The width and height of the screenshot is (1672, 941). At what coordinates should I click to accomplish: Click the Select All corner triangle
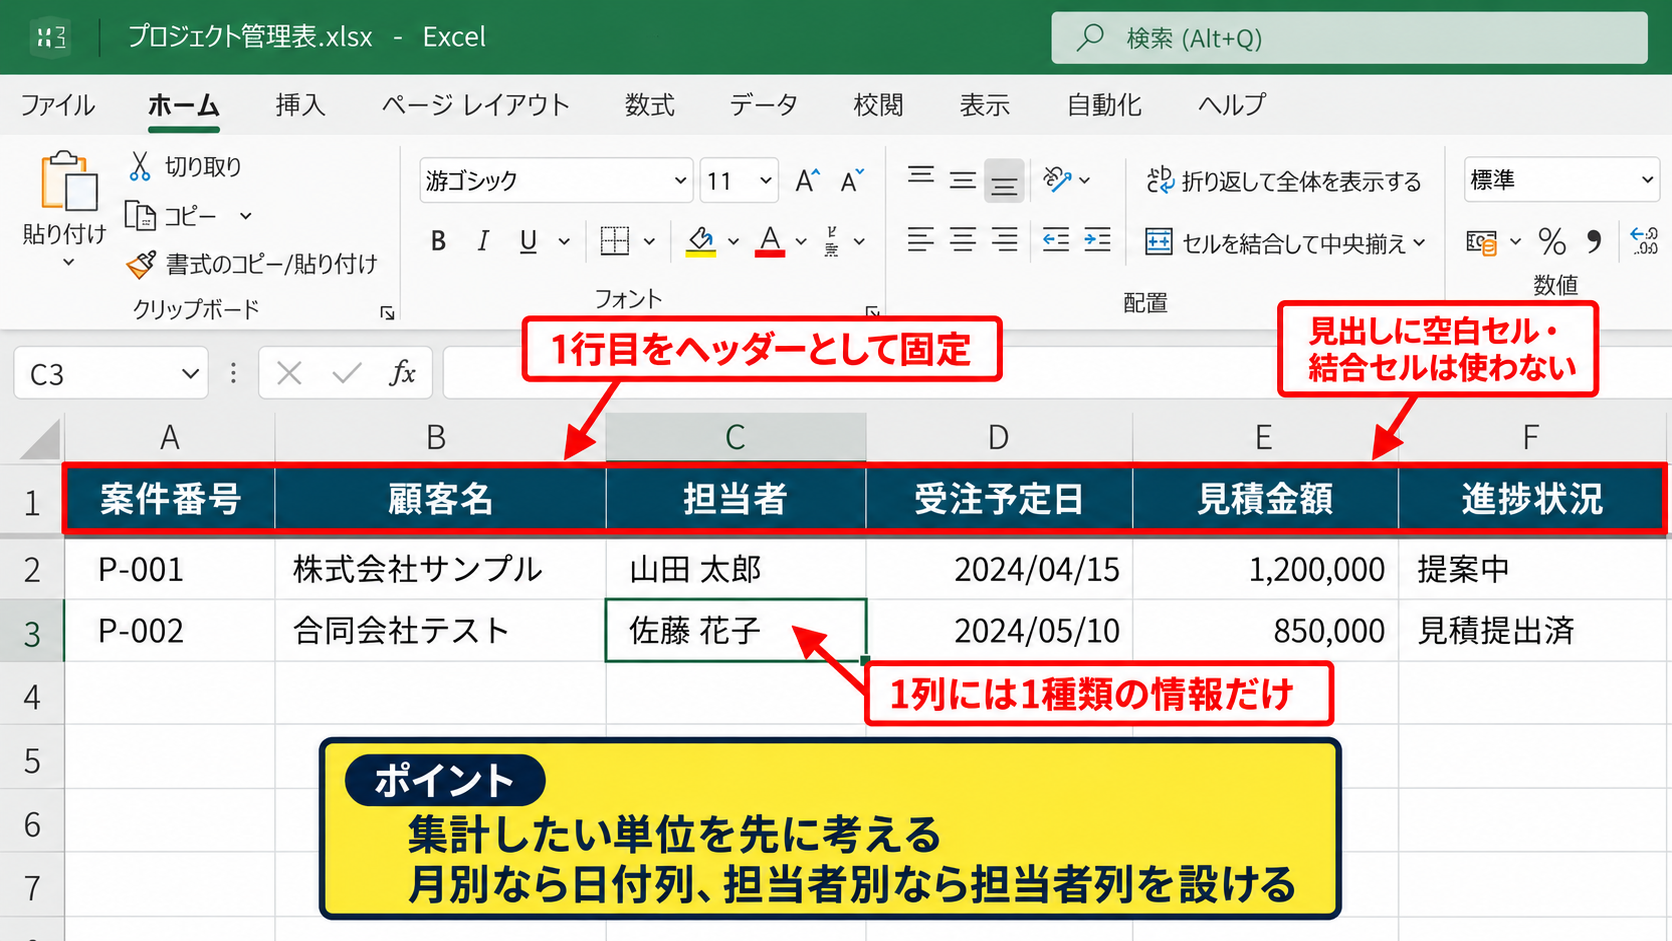pyautogui.click(x=40, y=438)
